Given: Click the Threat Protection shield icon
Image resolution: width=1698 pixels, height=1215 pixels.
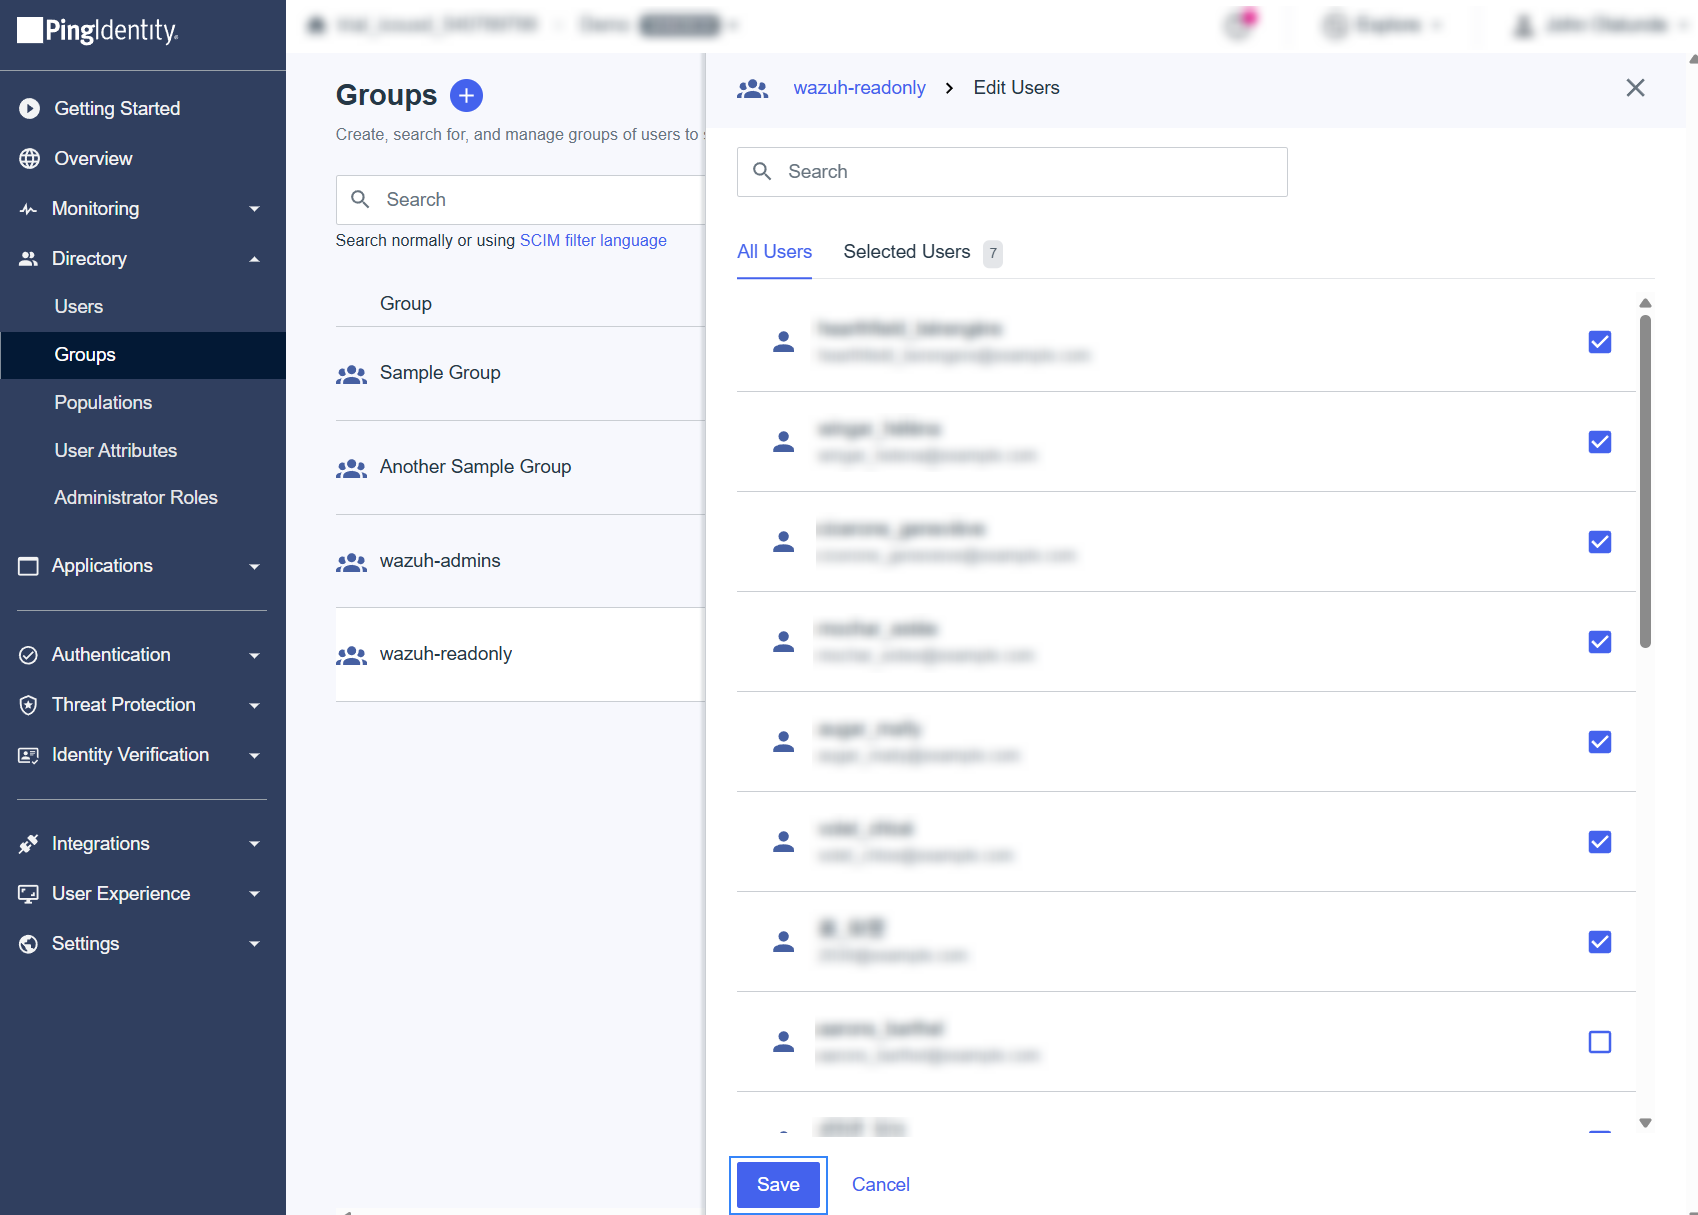Looking at the screenshot, I should [x=29, y=705].
